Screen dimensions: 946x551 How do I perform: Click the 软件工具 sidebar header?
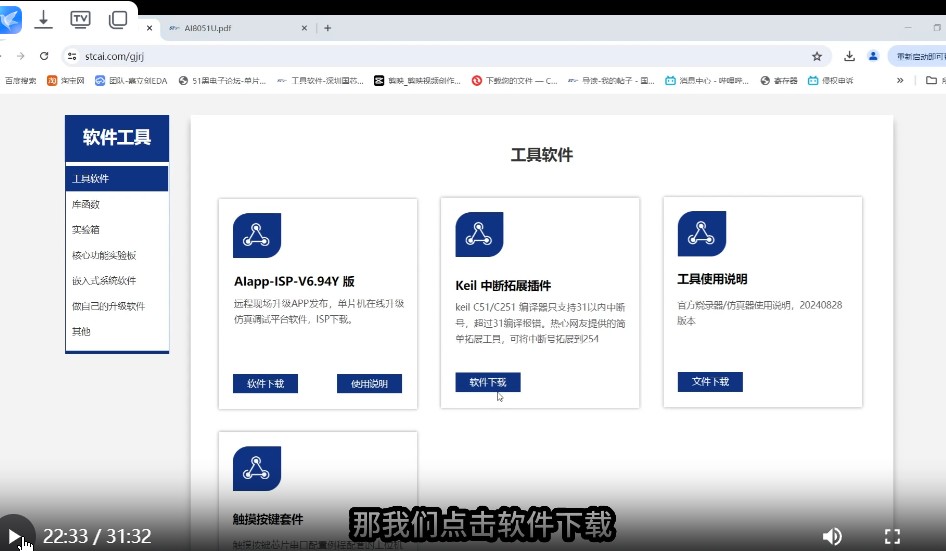point(117,138)
